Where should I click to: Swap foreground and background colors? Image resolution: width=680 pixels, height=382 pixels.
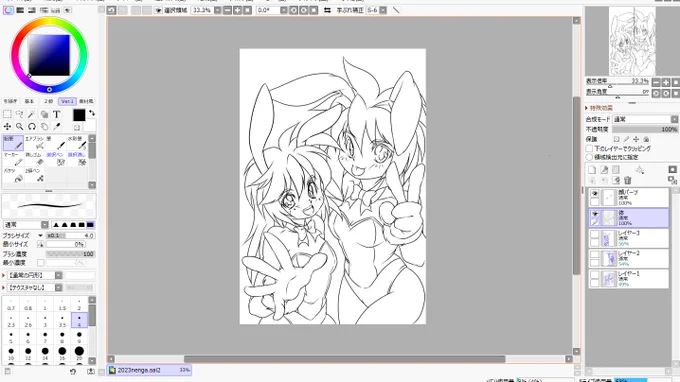coord(92,113)
